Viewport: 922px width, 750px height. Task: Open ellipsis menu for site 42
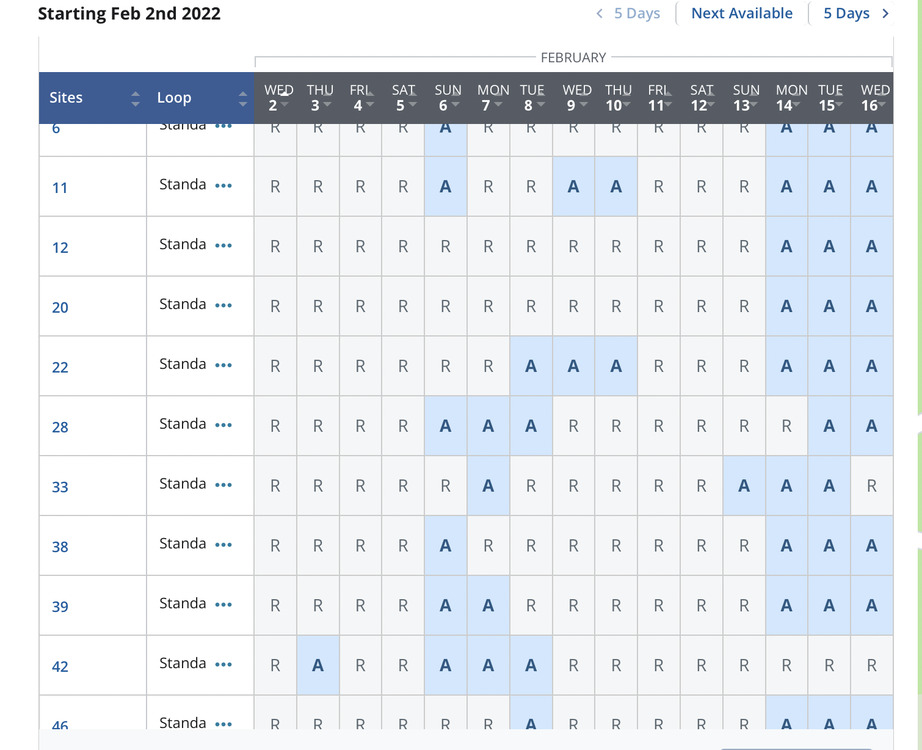[223, 665]
